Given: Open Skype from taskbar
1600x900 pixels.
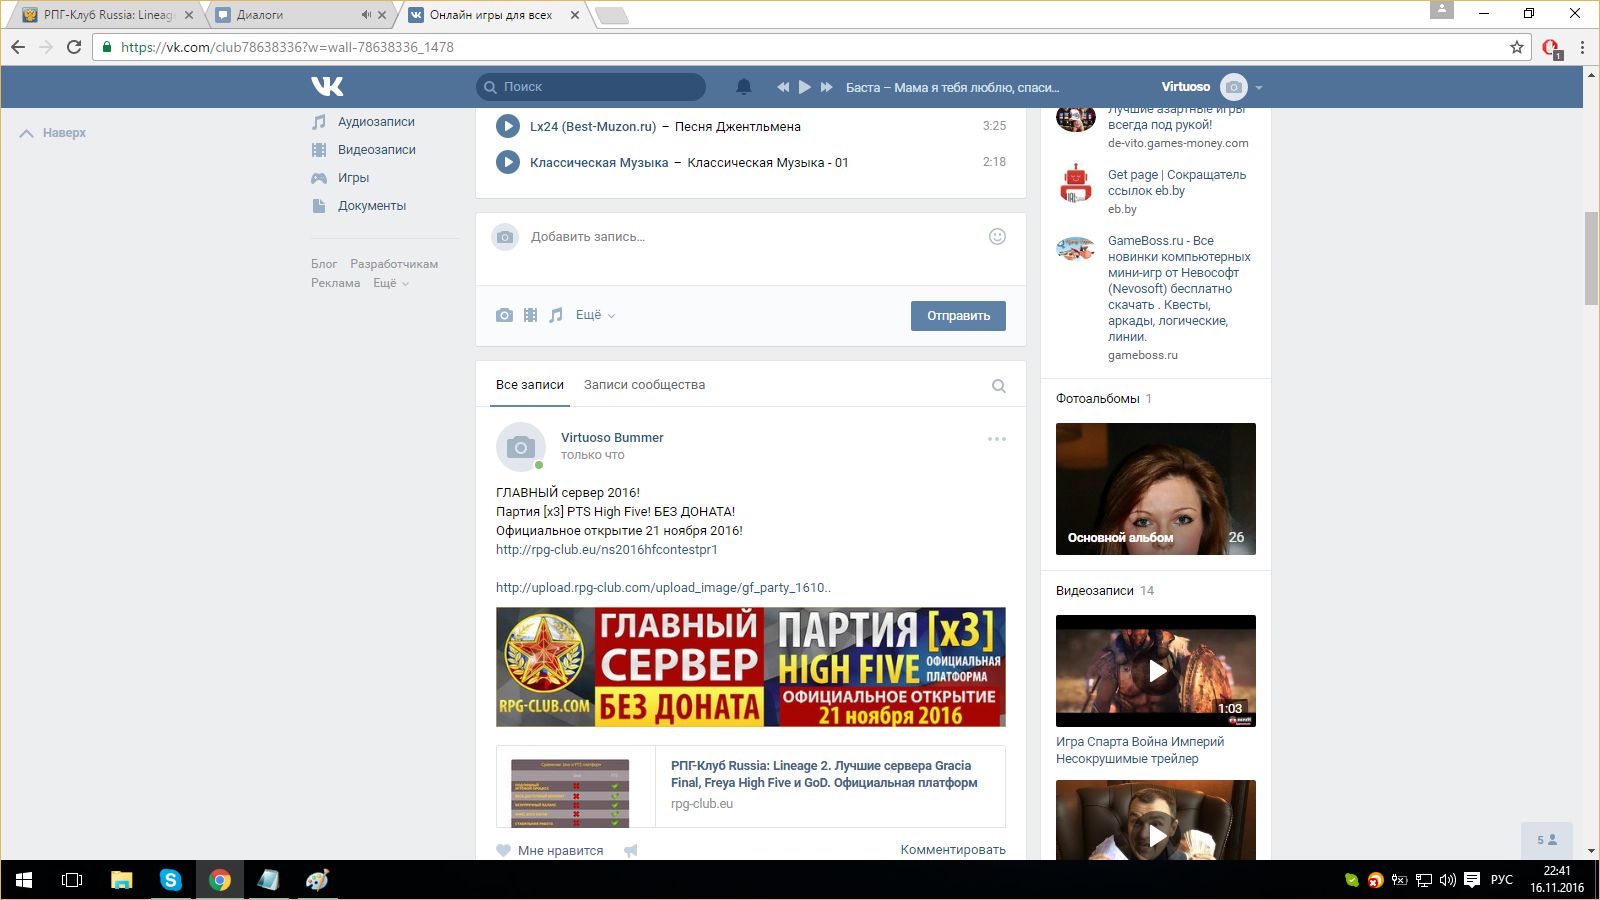Looking at the screenshot, I should (171, 880).
